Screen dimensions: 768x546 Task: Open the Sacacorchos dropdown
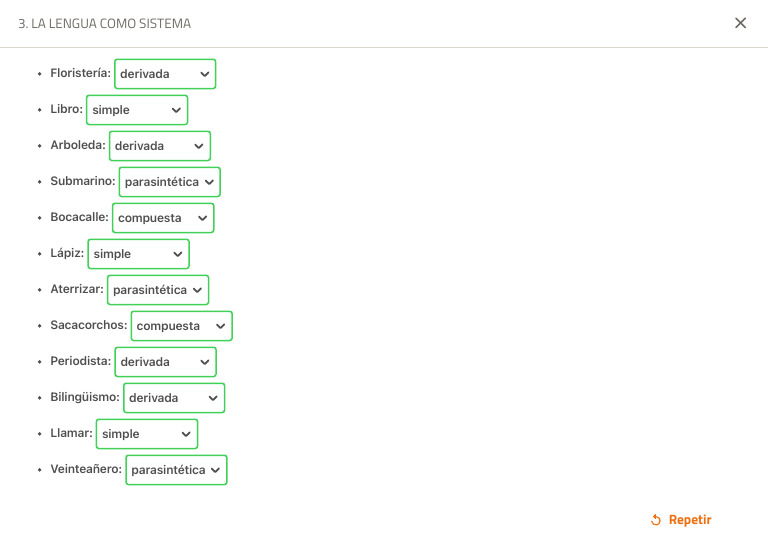coord(182,326)
